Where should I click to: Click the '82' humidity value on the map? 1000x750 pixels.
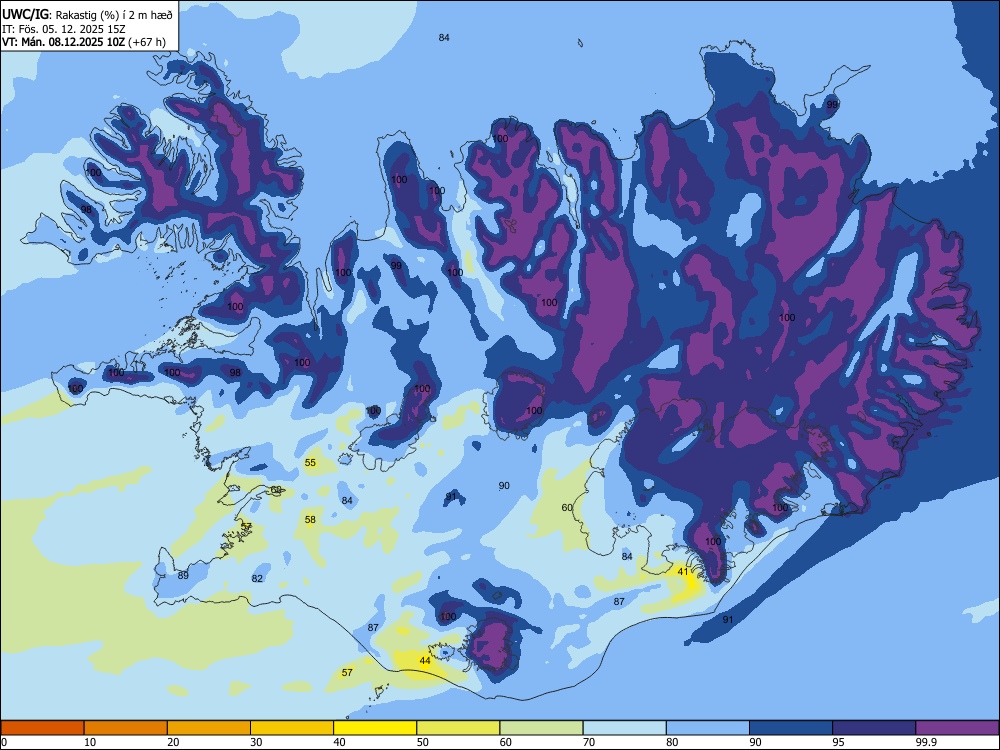pyautogui.click(x=257, y=578)
